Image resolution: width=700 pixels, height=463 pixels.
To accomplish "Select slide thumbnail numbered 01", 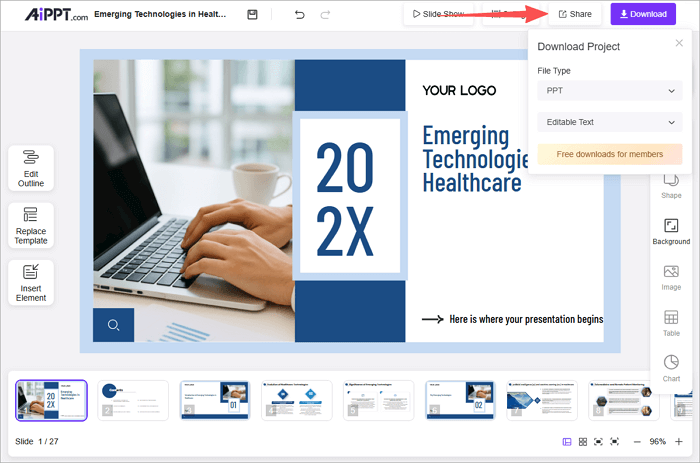I will pos(214,400).
